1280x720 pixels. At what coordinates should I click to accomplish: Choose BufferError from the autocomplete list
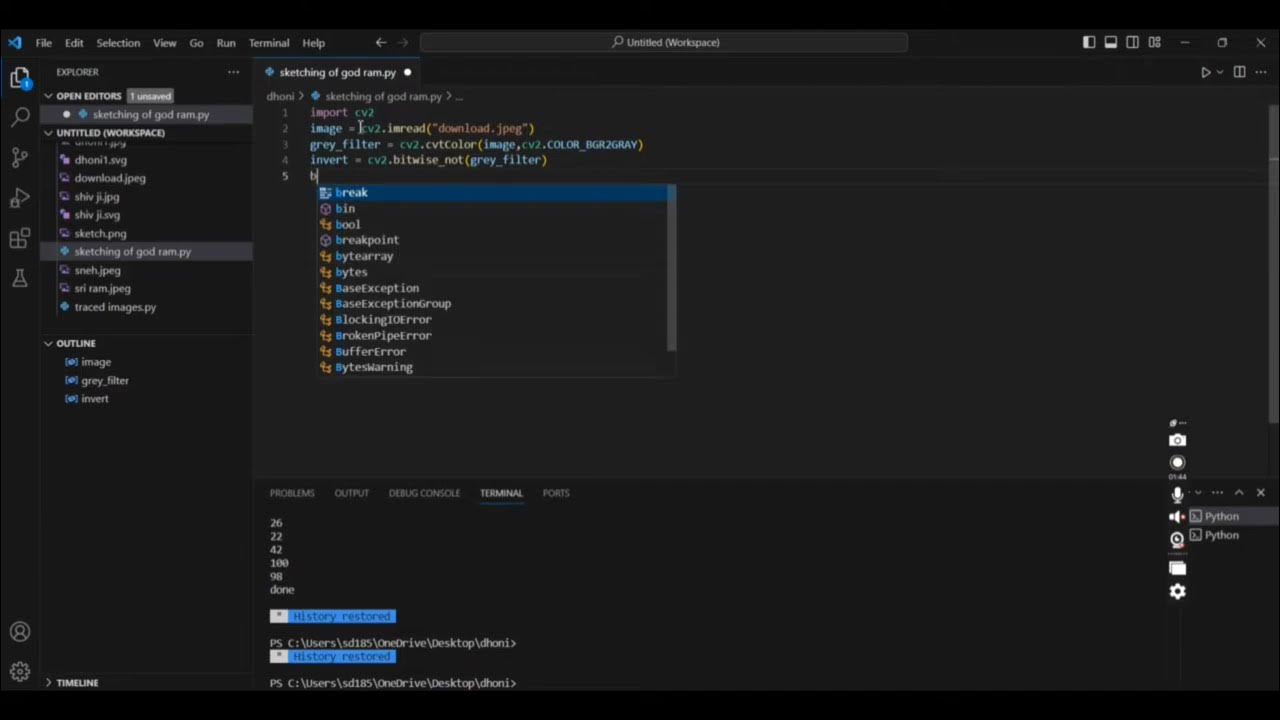pyautogui.click(x=491, y=351)
